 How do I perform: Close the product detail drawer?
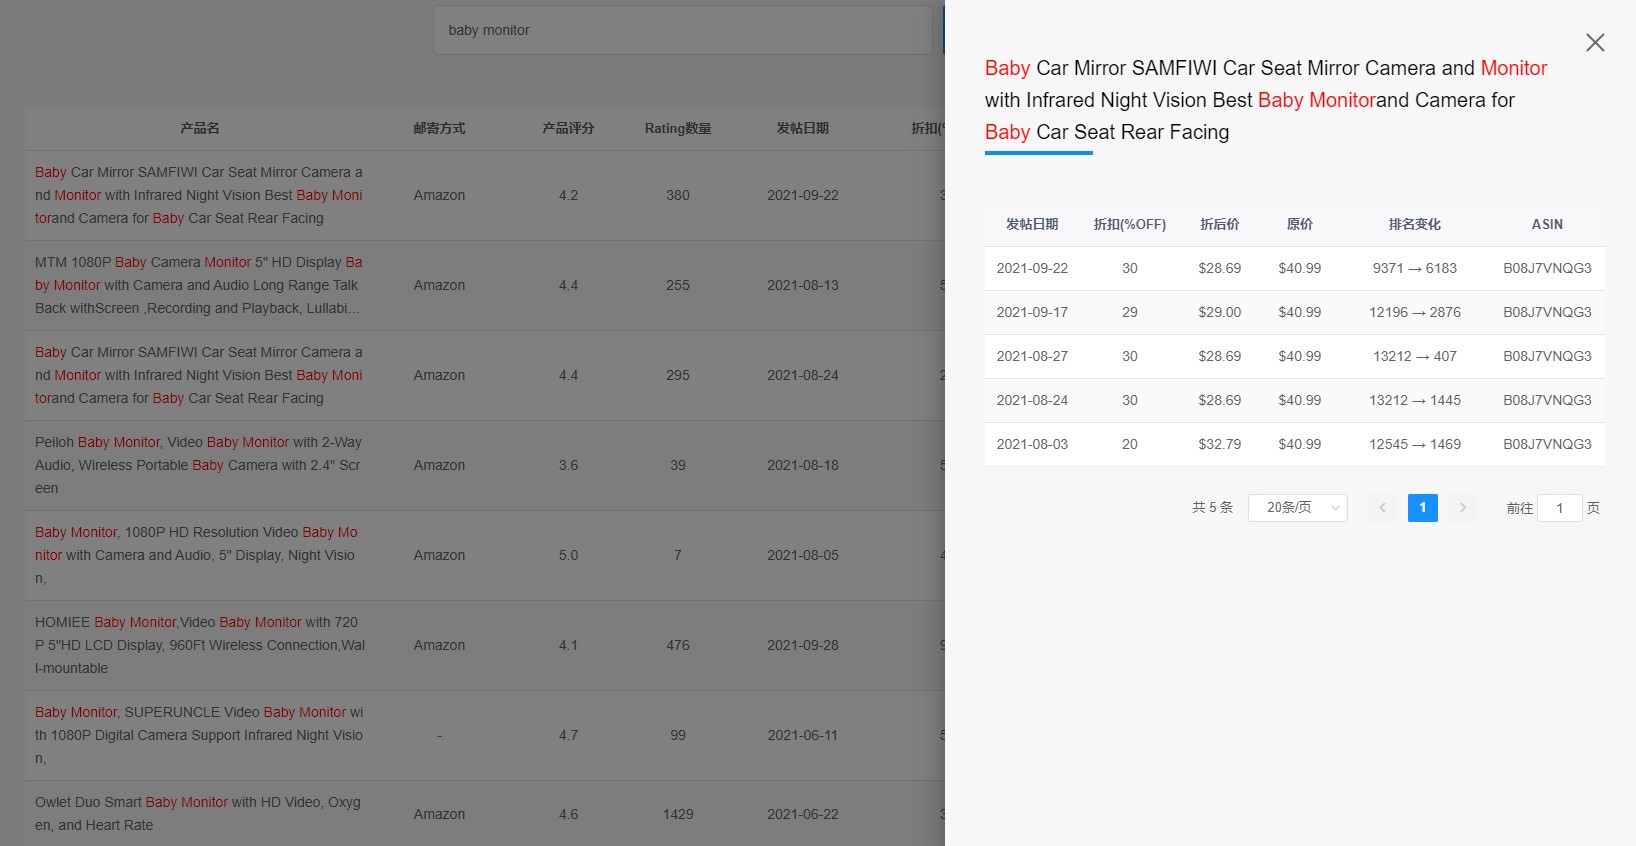(1595, 42)
